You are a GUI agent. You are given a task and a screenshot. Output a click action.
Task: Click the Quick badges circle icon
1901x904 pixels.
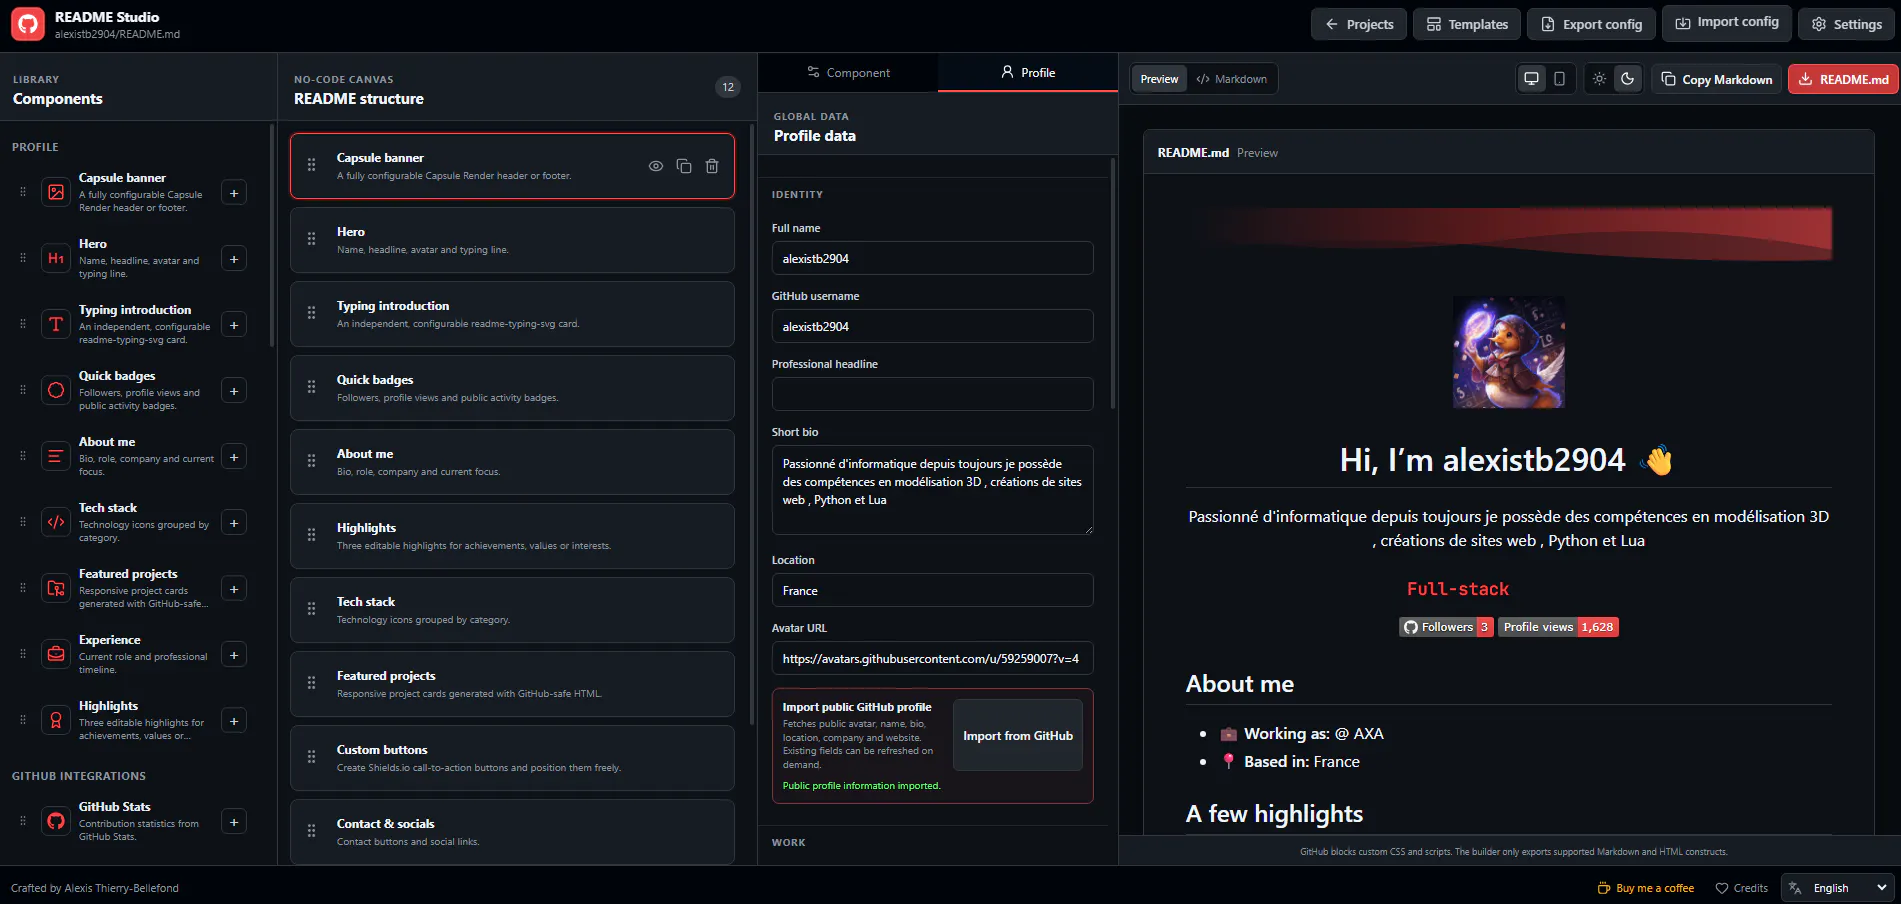(x=56, y=390)
